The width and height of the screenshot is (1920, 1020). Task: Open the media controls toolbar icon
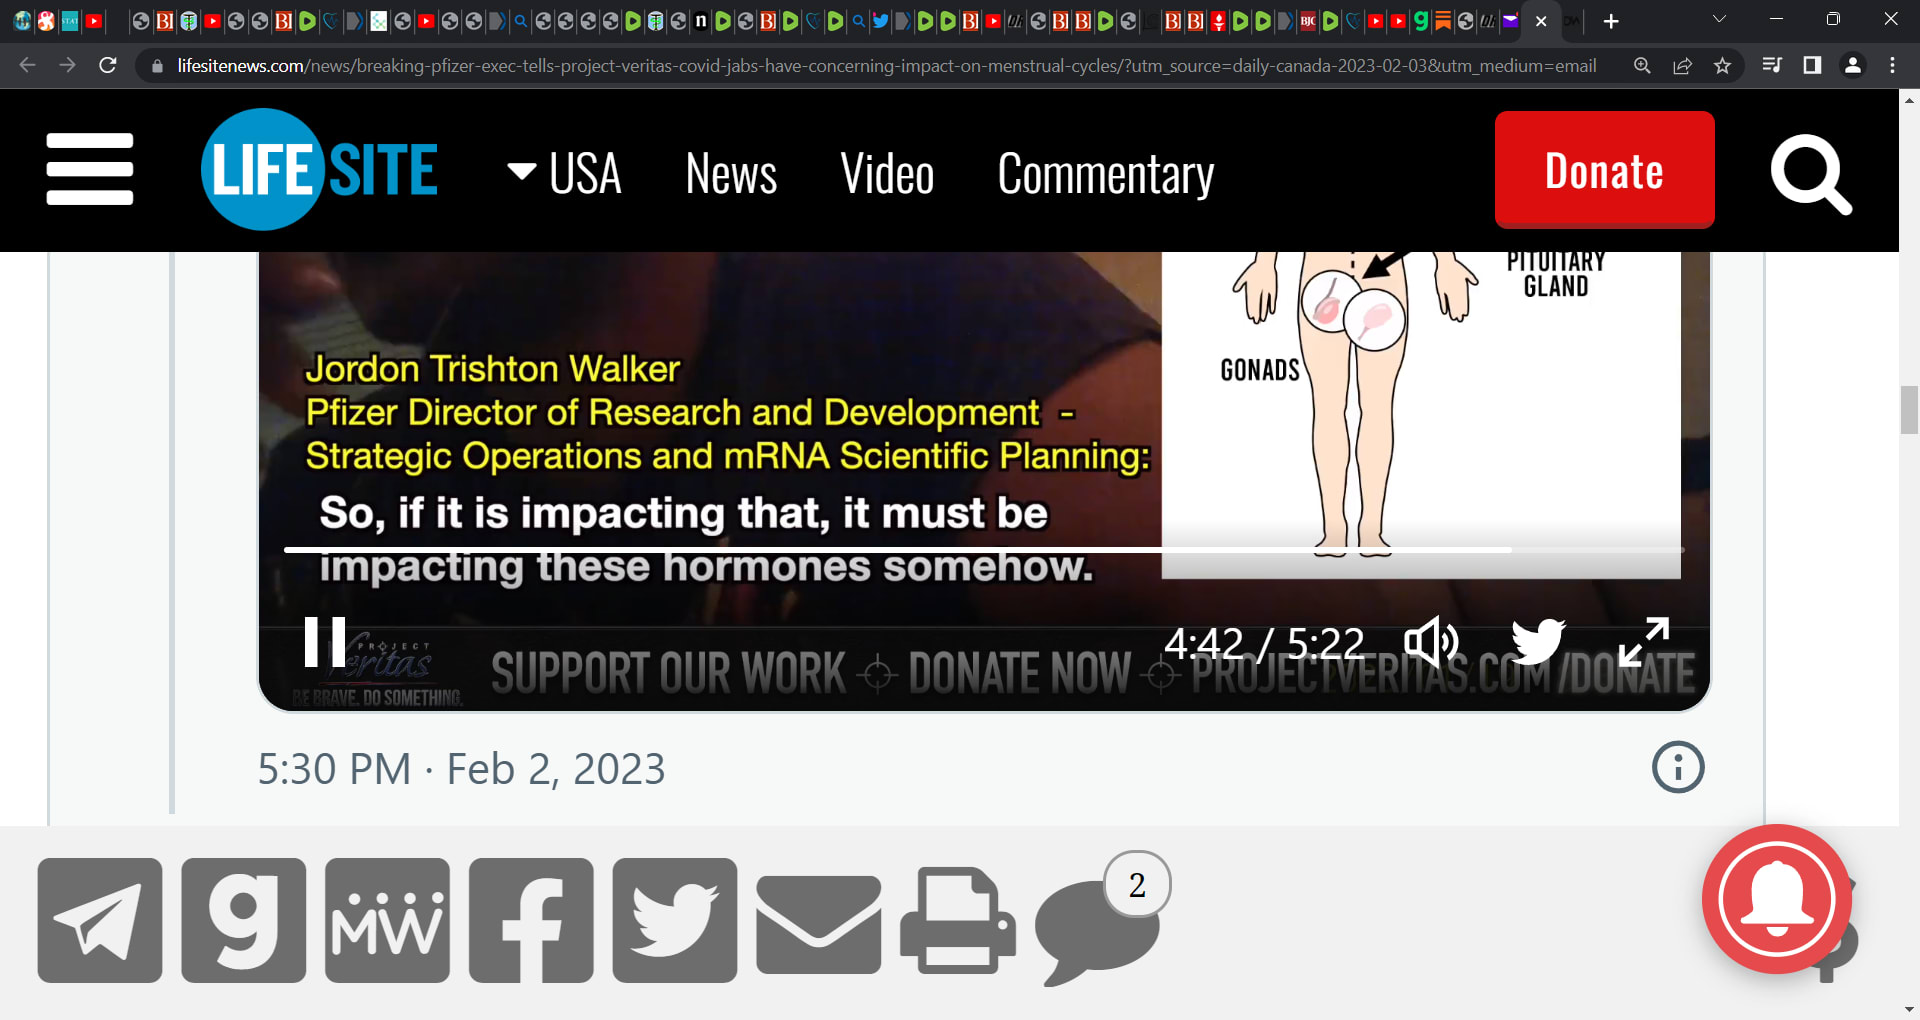click(1772, 65)
